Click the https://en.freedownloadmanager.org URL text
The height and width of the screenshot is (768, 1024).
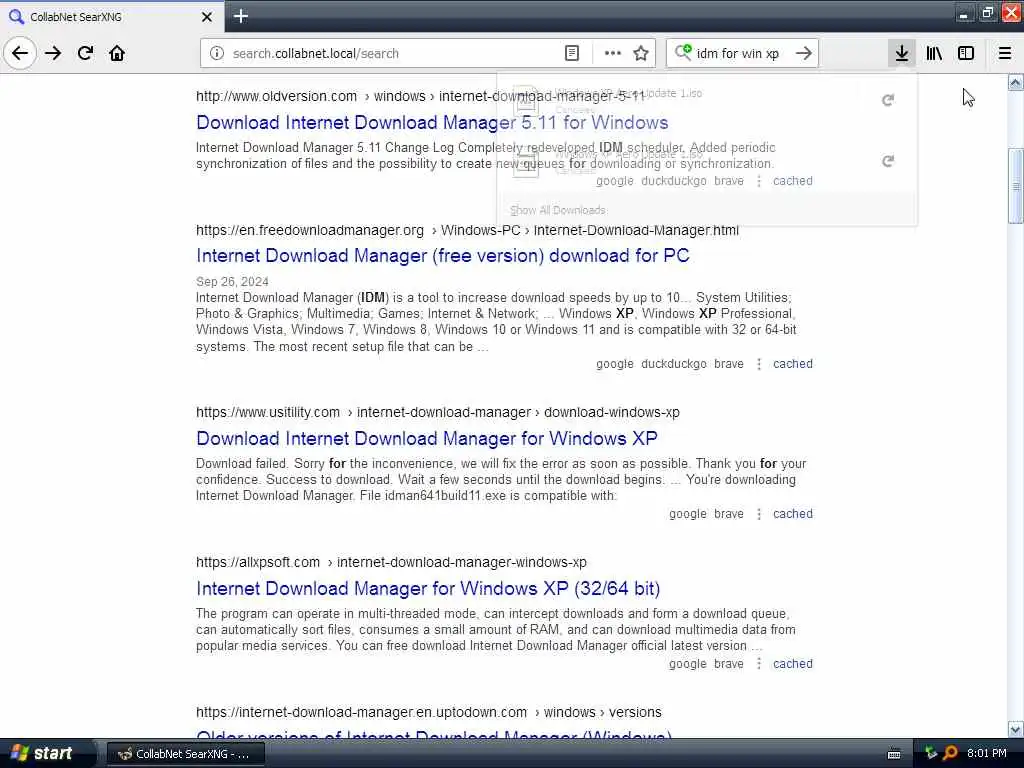point(310,231)
